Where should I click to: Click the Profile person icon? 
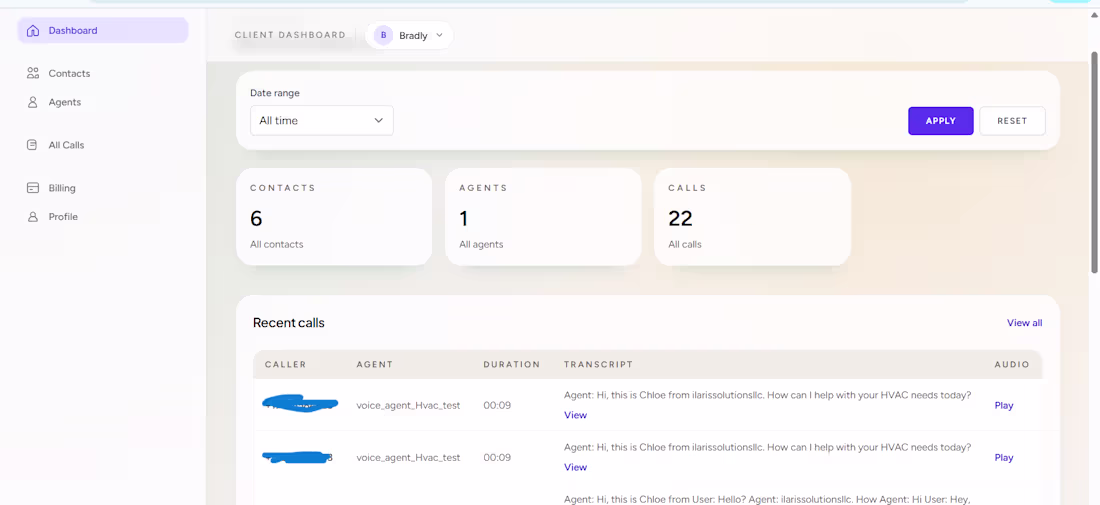click(32, 217)
